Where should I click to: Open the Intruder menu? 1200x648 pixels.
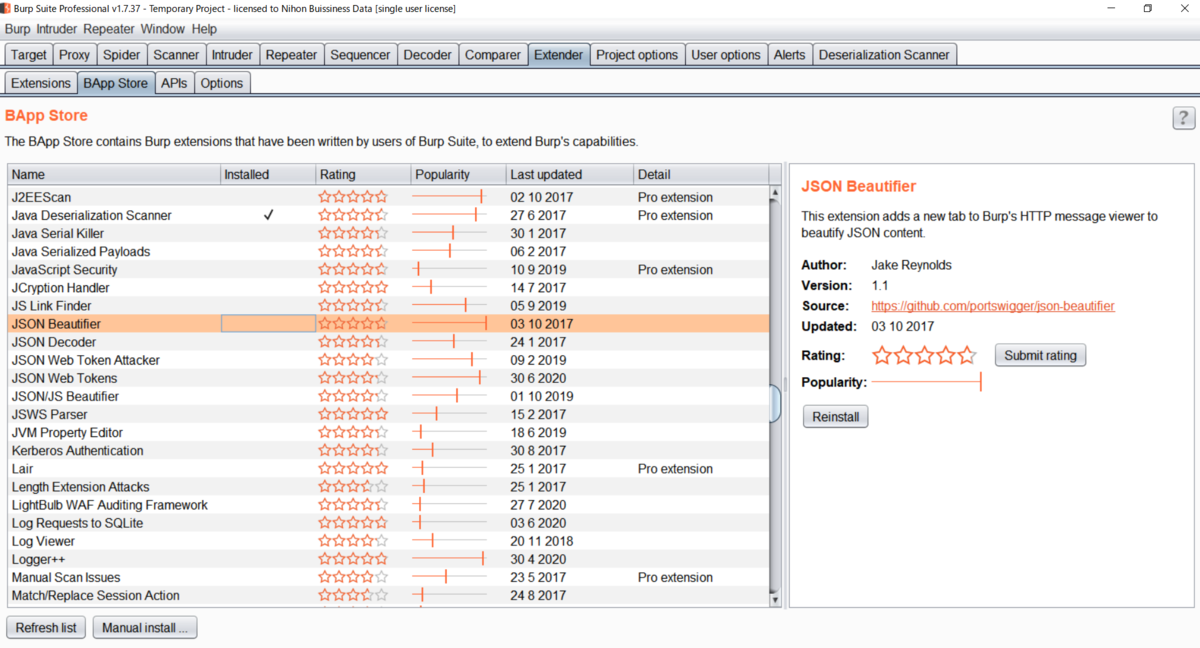pos(57,29)
